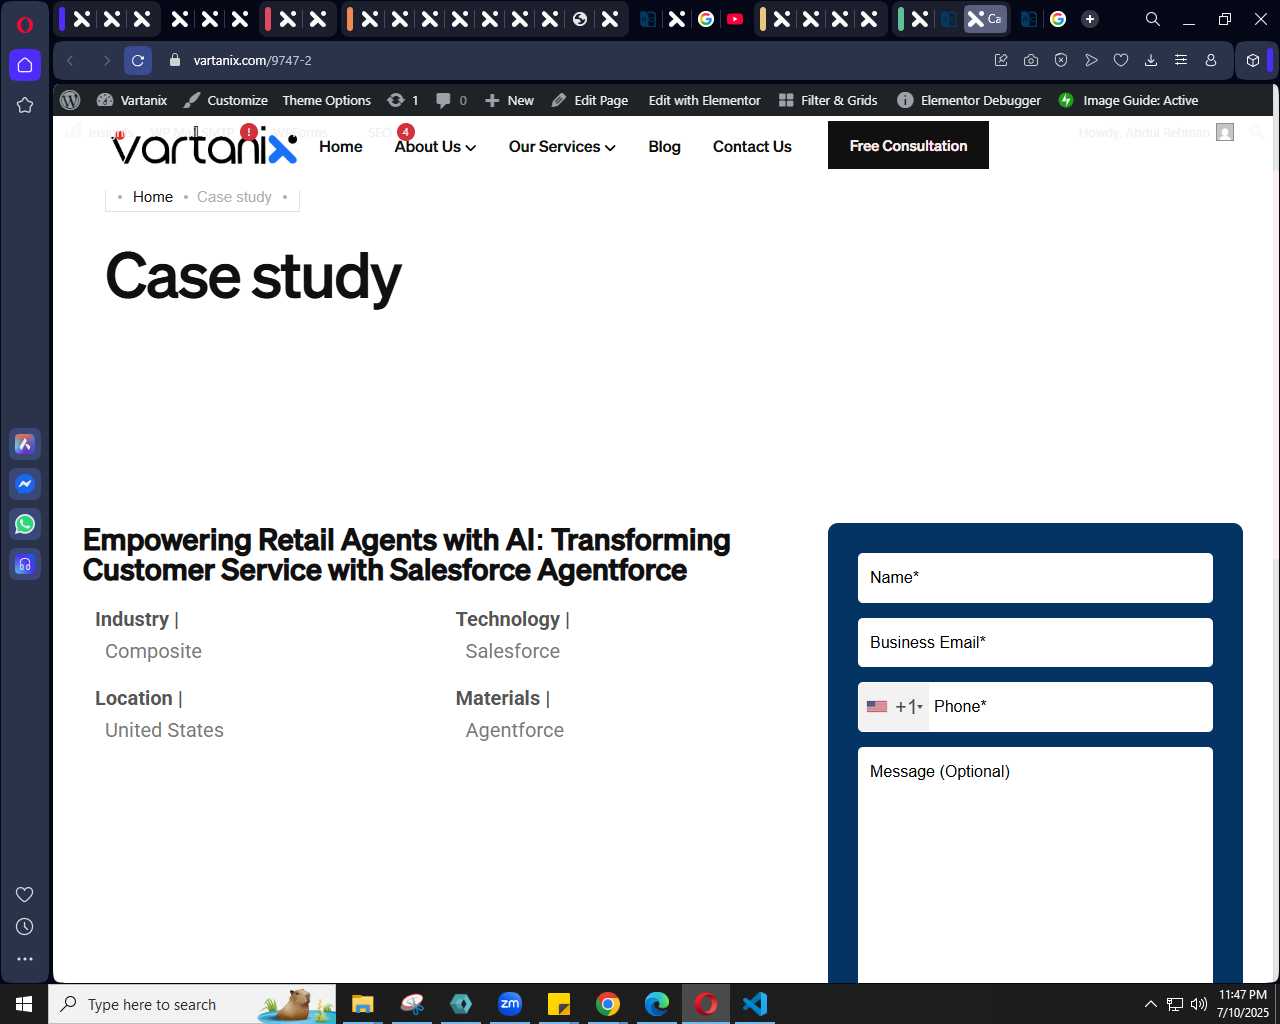Open the easy setup sliders icon

(1181, 60)
